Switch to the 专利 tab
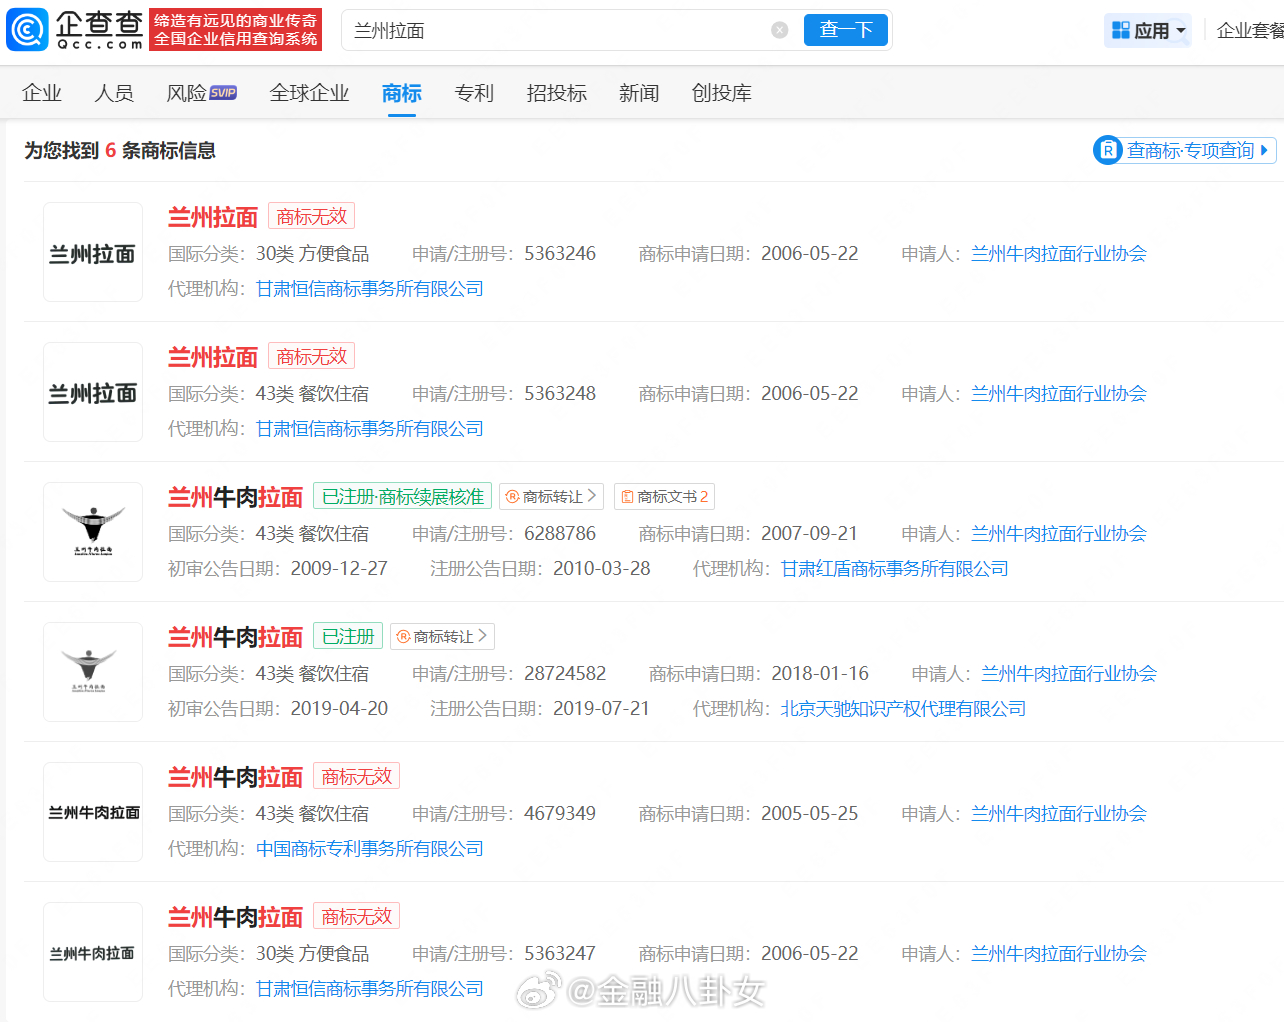 [x=474, y=93]
